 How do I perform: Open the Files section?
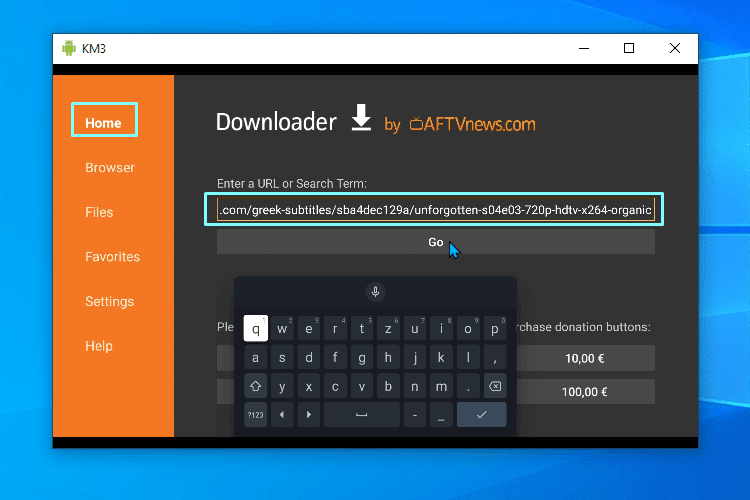point(99,212)
